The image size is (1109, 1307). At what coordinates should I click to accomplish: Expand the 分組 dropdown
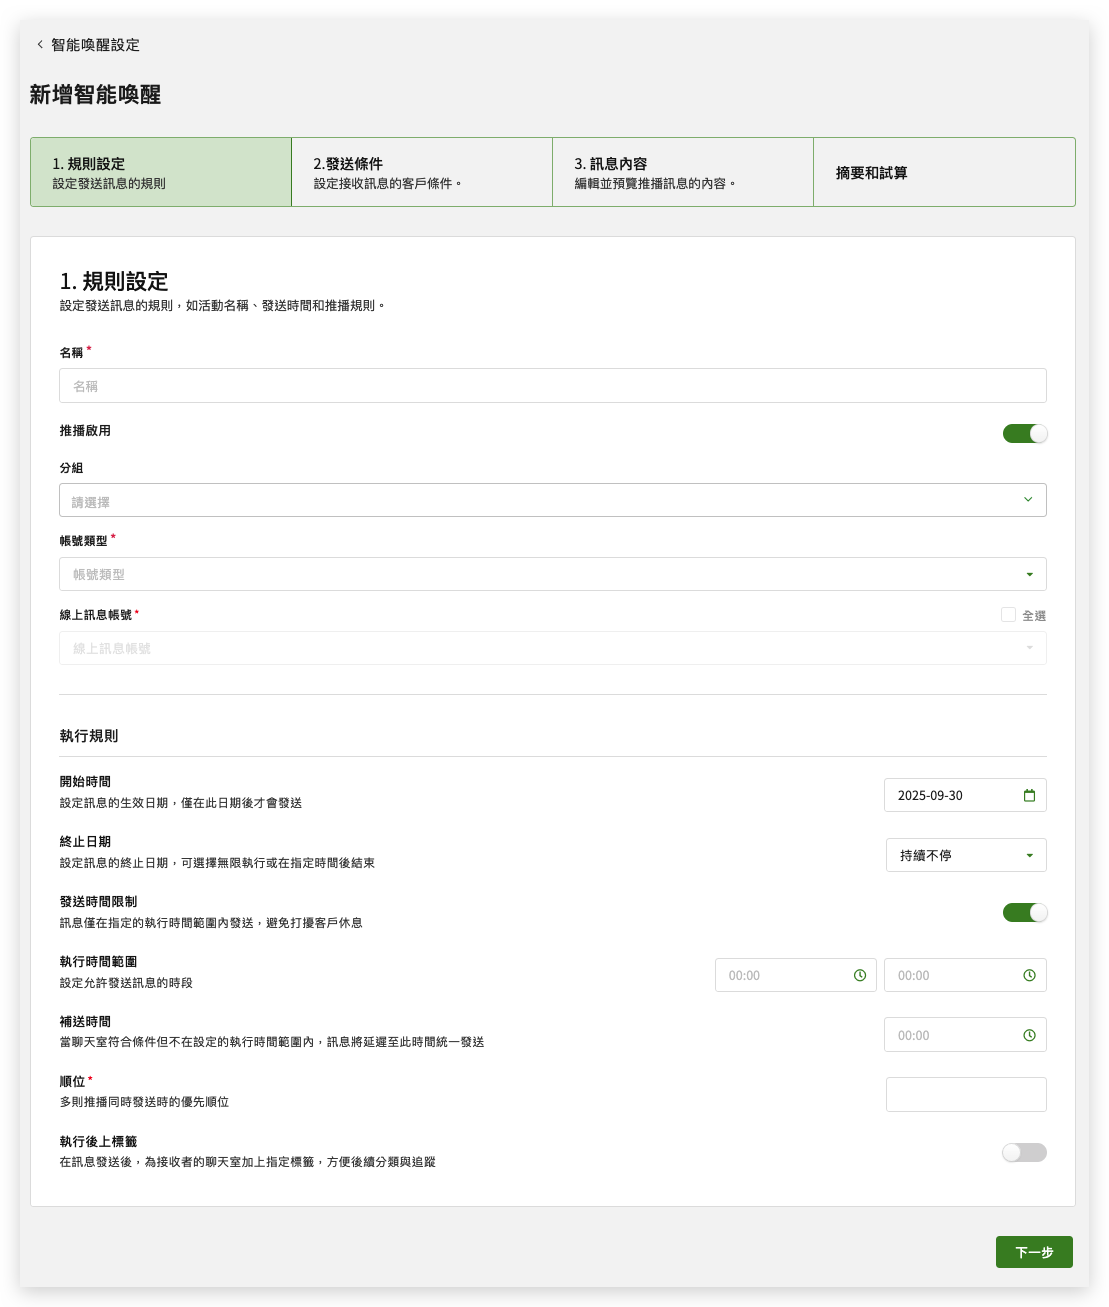tap(552, 500)
